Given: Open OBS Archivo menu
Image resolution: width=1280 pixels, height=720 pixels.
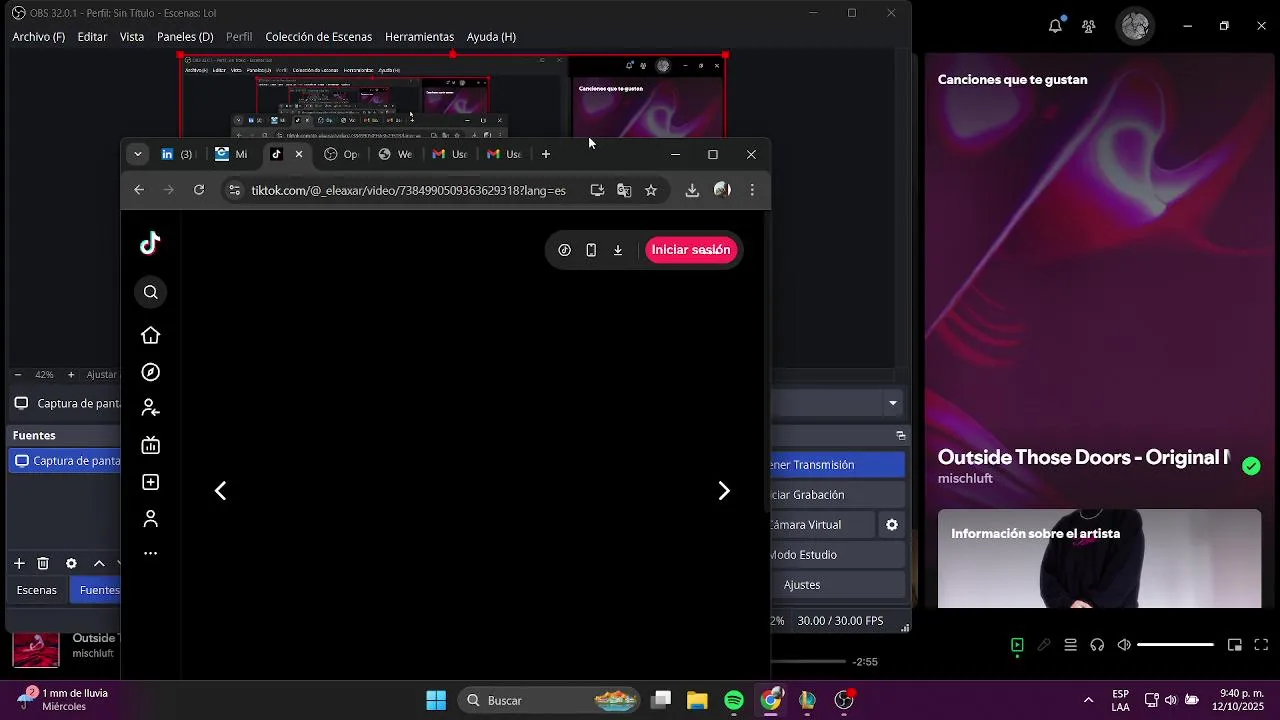Looking at the screenshot, I should click(39, 36).
